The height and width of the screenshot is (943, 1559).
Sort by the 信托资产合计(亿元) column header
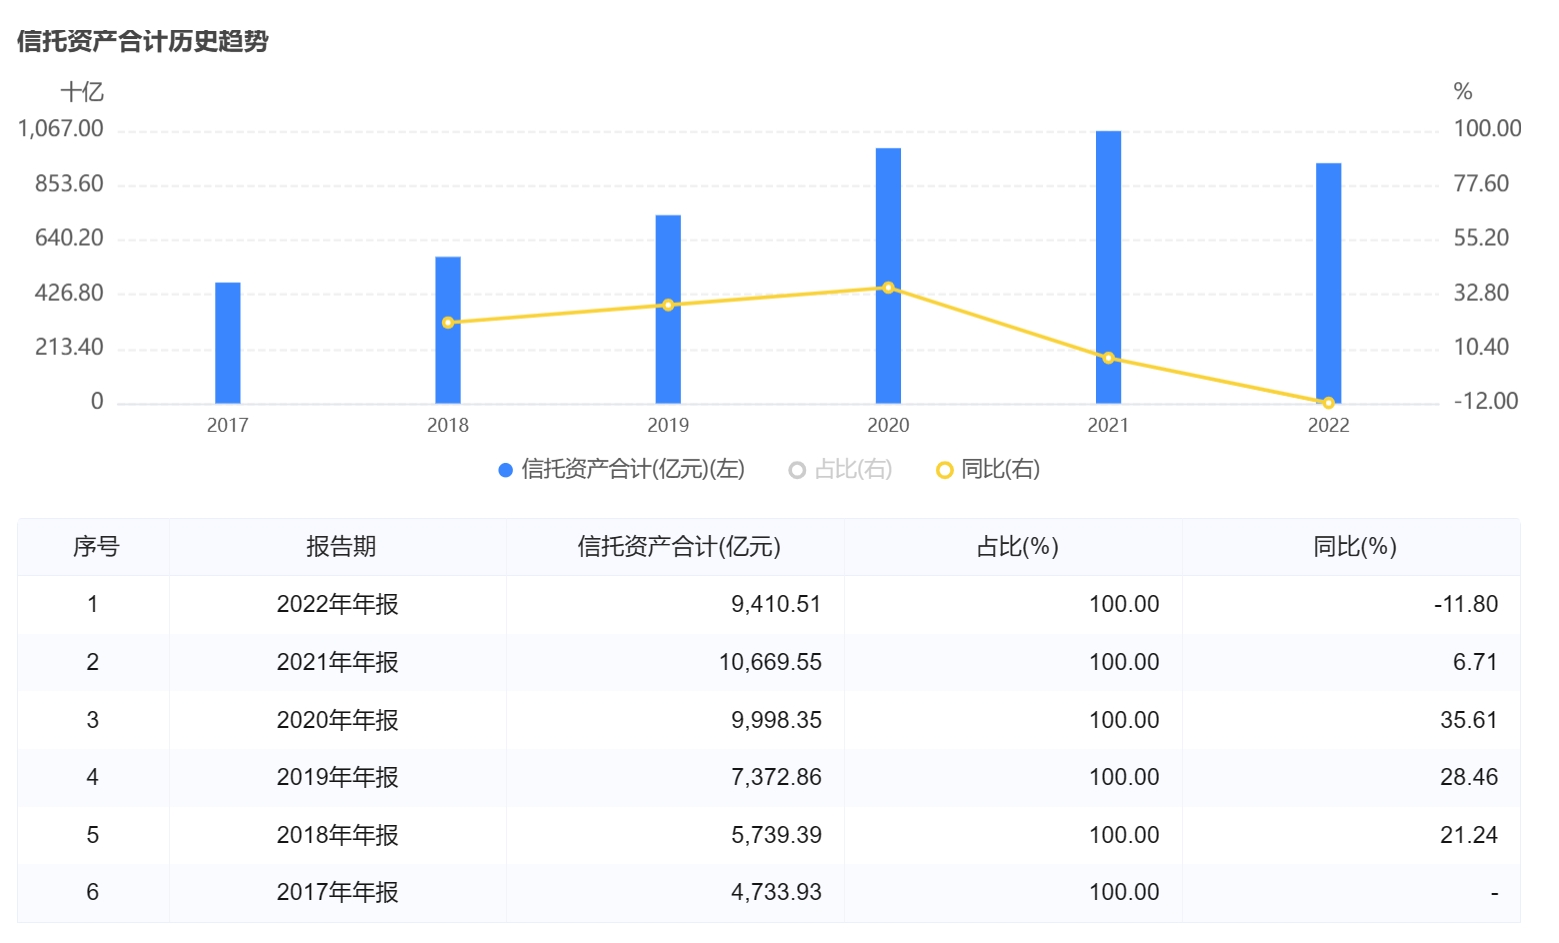tap(679, 547)
